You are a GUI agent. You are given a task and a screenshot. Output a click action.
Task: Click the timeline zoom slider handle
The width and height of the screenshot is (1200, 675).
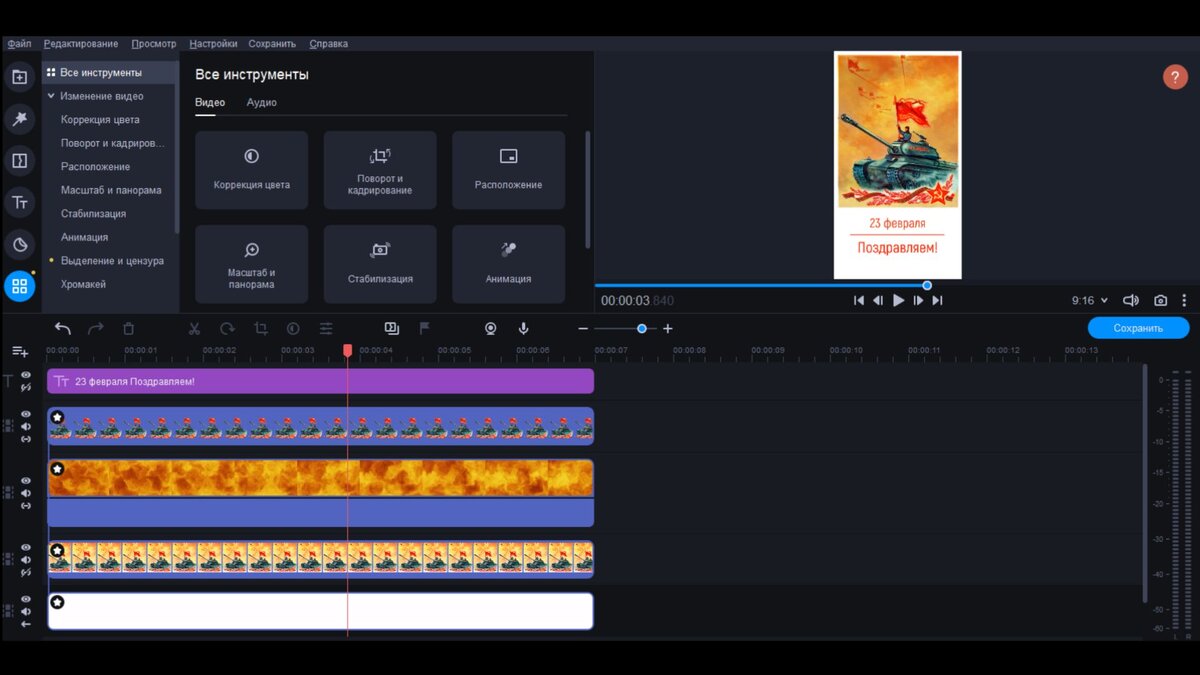point(641,329)
